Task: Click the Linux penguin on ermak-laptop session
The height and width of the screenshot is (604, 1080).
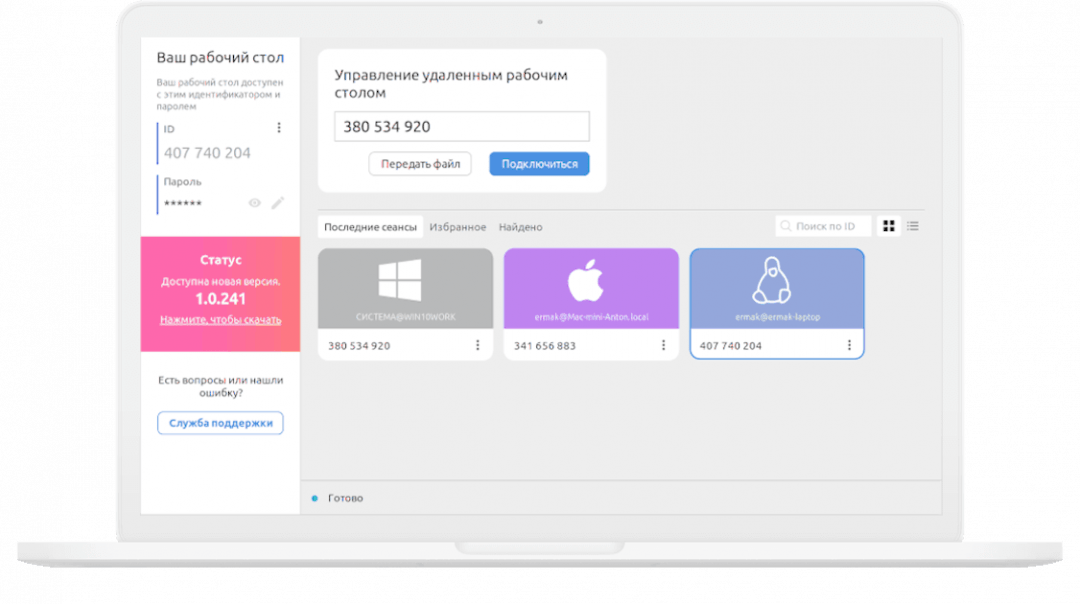Action: click(771, 281)
